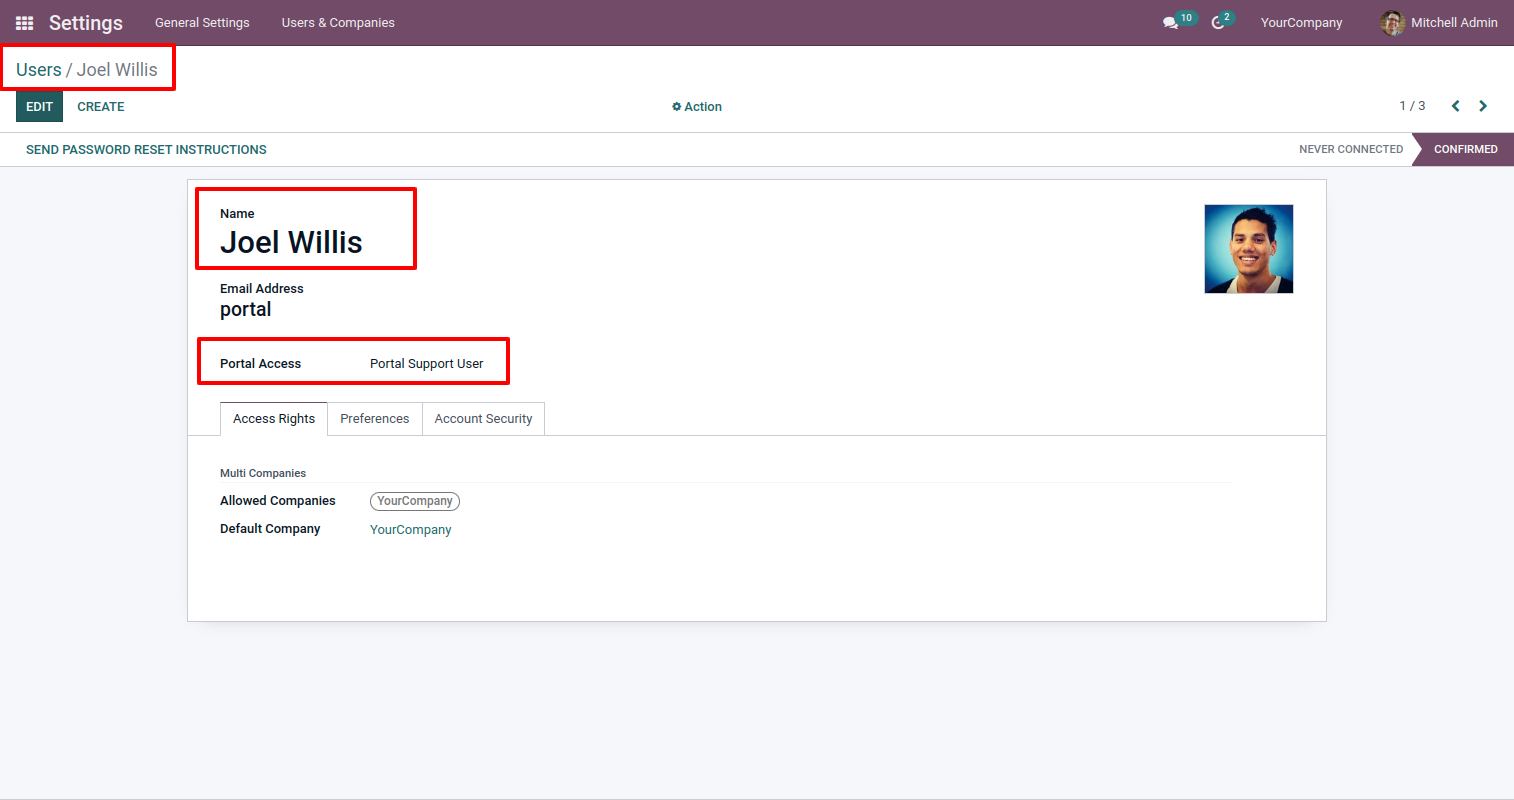
Task: Switch to the Account Security tab
Action: (483, 419)
